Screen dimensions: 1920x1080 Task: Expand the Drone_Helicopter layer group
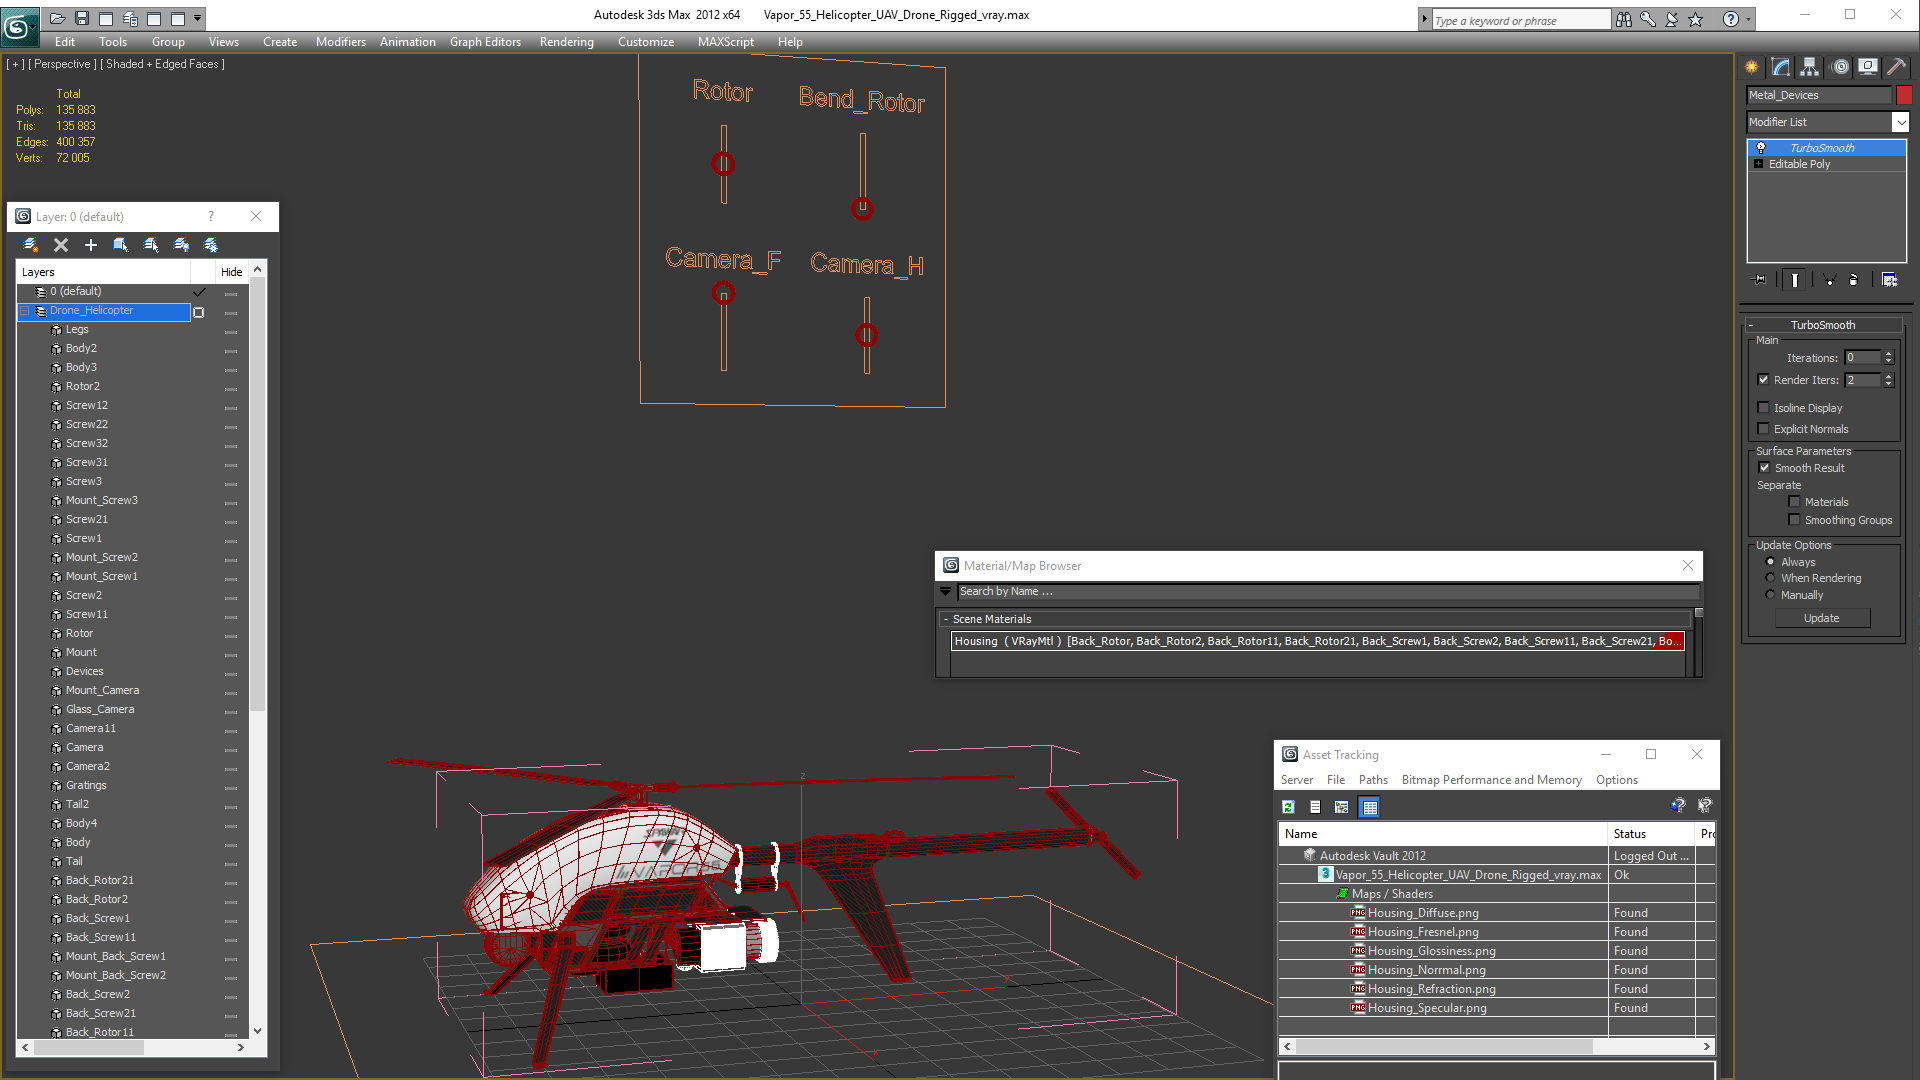[25, 310]
